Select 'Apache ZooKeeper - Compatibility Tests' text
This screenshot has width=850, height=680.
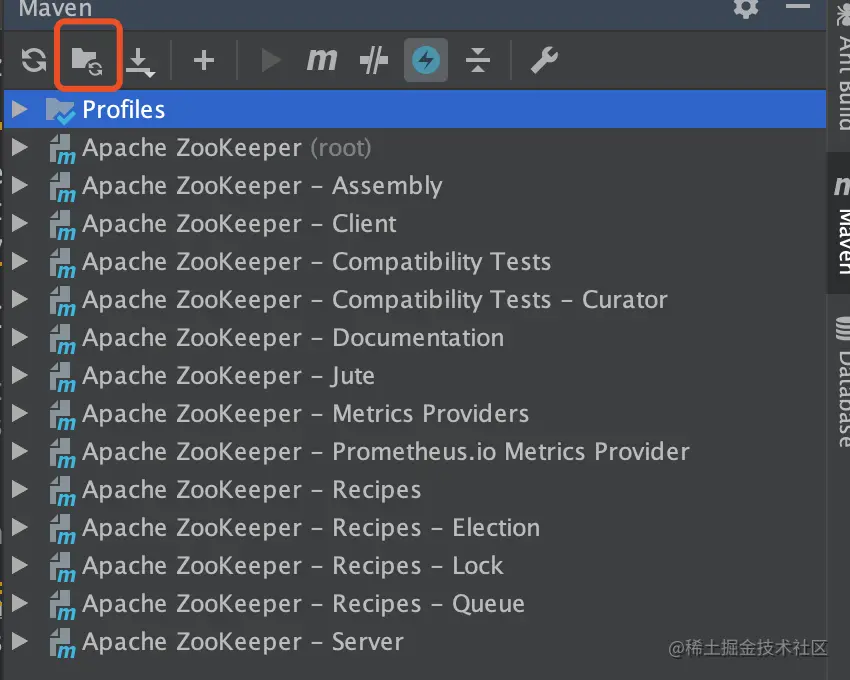317,262
